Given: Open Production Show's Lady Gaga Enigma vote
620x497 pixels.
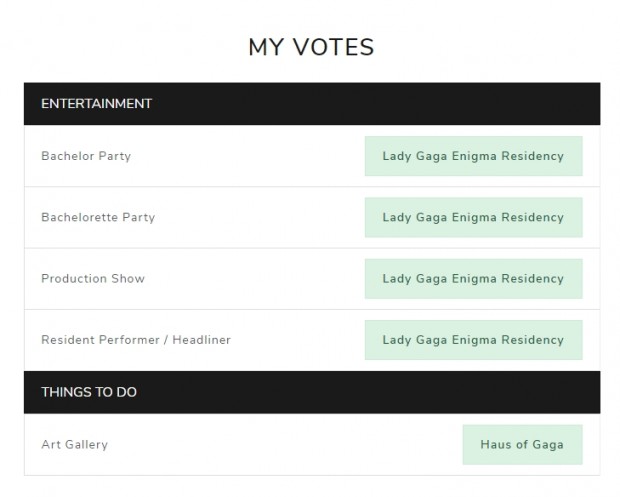Looking at the screenshot, I should (x=473, y=279).
